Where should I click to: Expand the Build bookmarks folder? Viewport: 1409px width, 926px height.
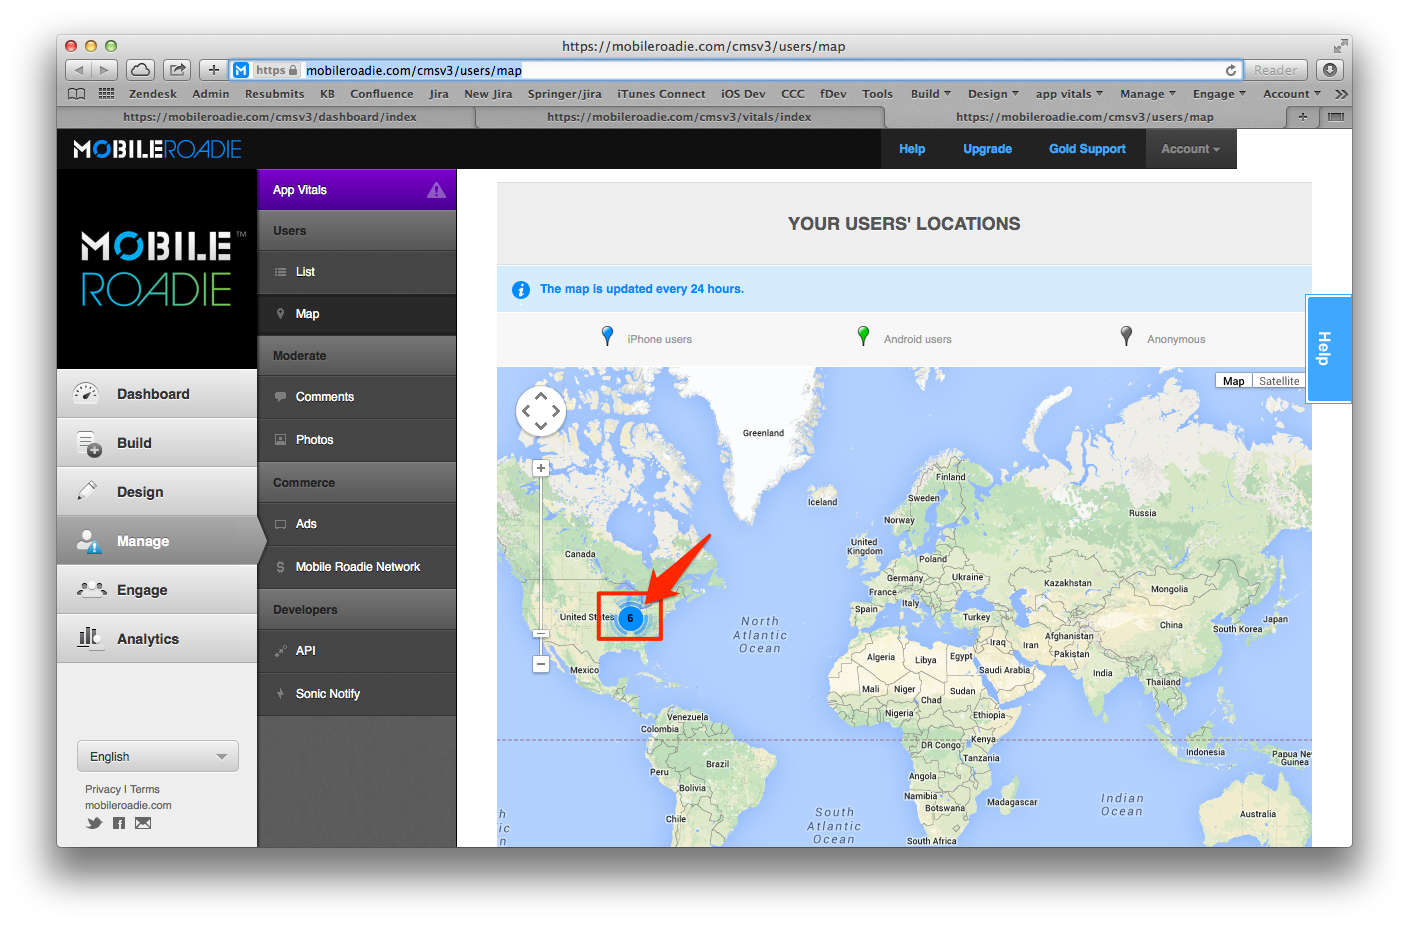click(930, 94)
